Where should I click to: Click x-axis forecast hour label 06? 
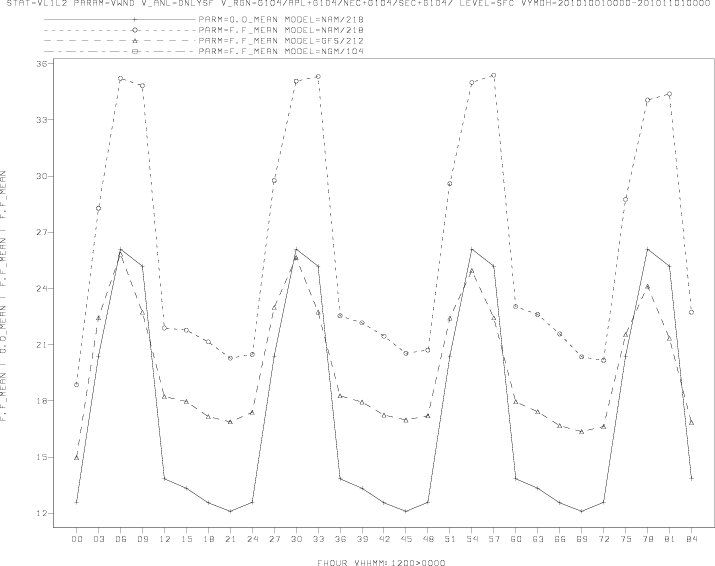point(120,539)
